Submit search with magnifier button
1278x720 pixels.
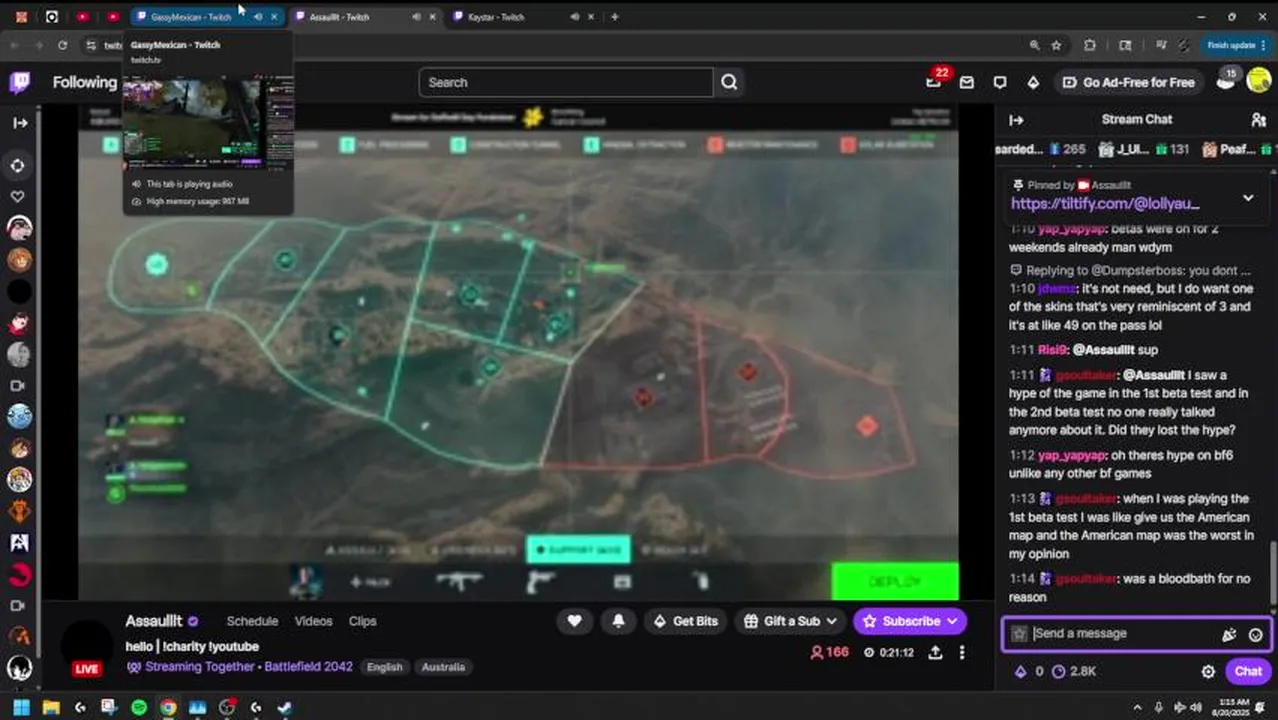point(729,82)
